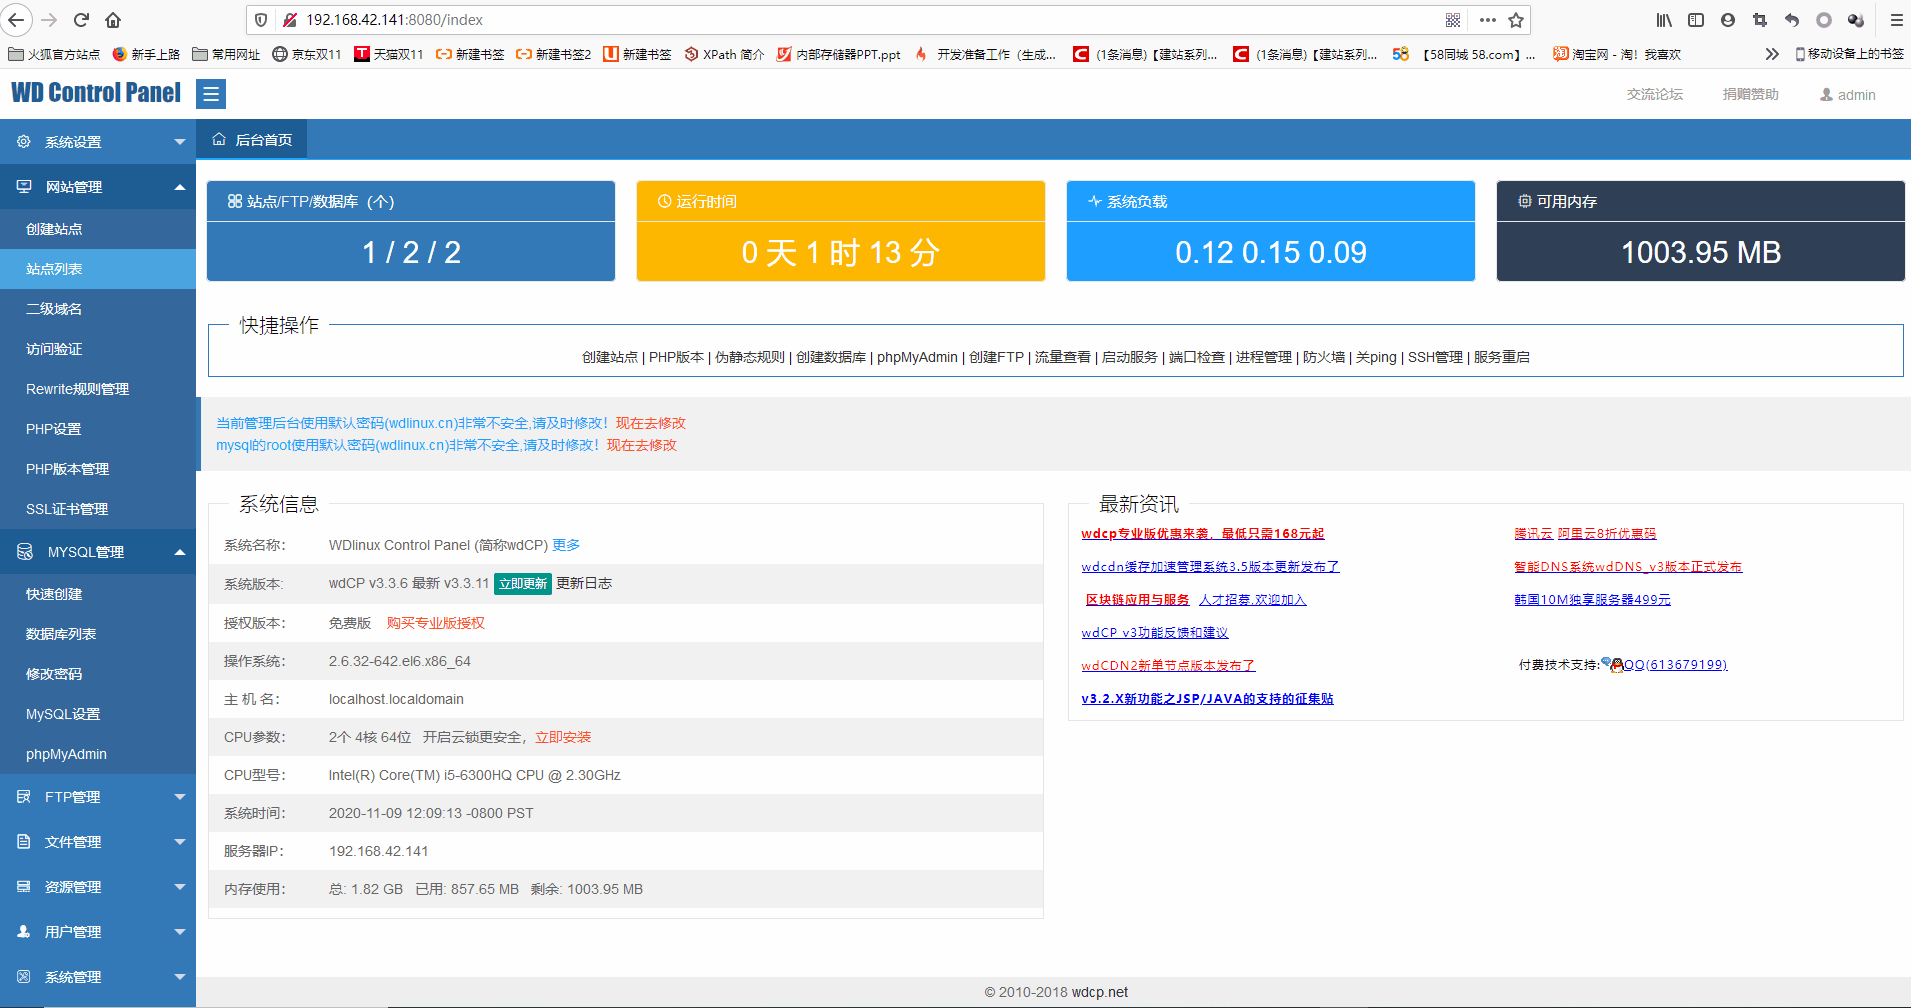Click 立即安装 link in CPU参数 row
The width and height of the screenshot is (1911, 1008).
click(x=563, y=737)
